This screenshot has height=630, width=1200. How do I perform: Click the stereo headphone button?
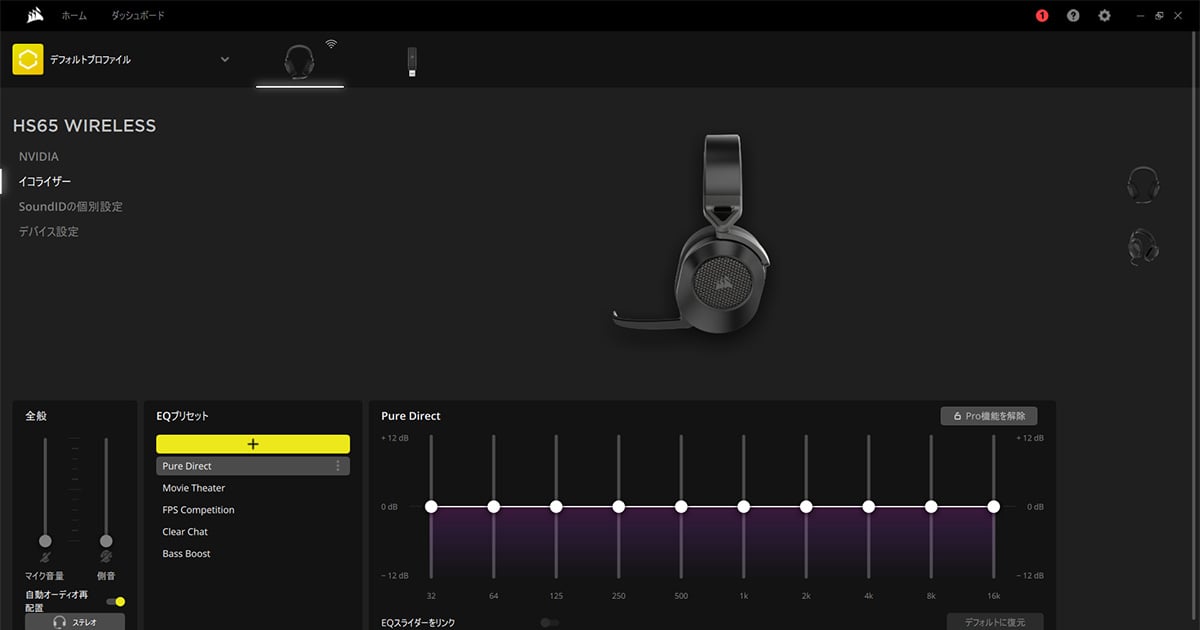[75, 621]
